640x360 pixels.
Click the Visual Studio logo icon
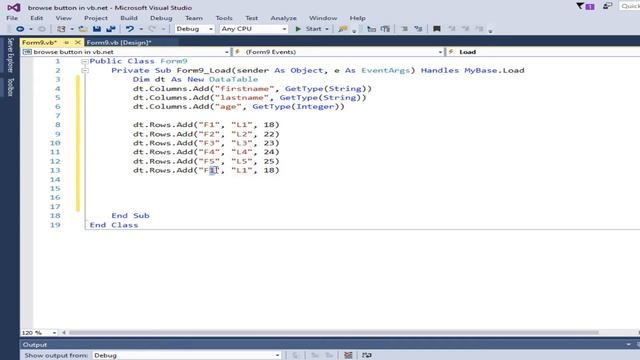tap(13, 7)
